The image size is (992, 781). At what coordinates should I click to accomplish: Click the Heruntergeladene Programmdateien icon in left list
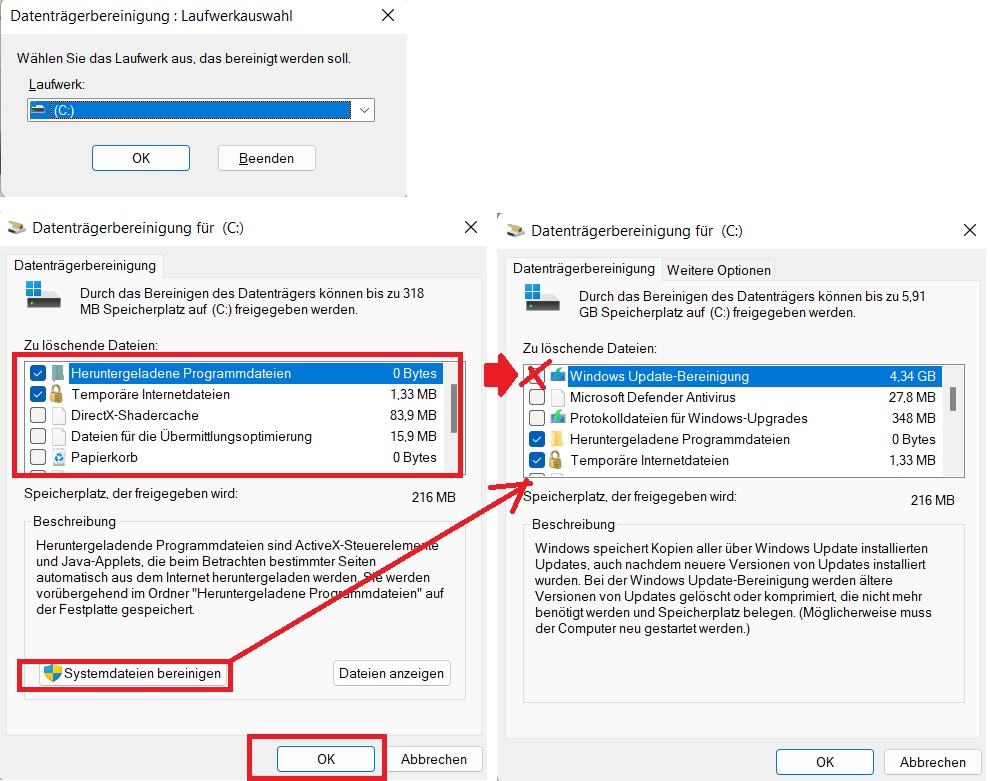(x=58, y=373)
